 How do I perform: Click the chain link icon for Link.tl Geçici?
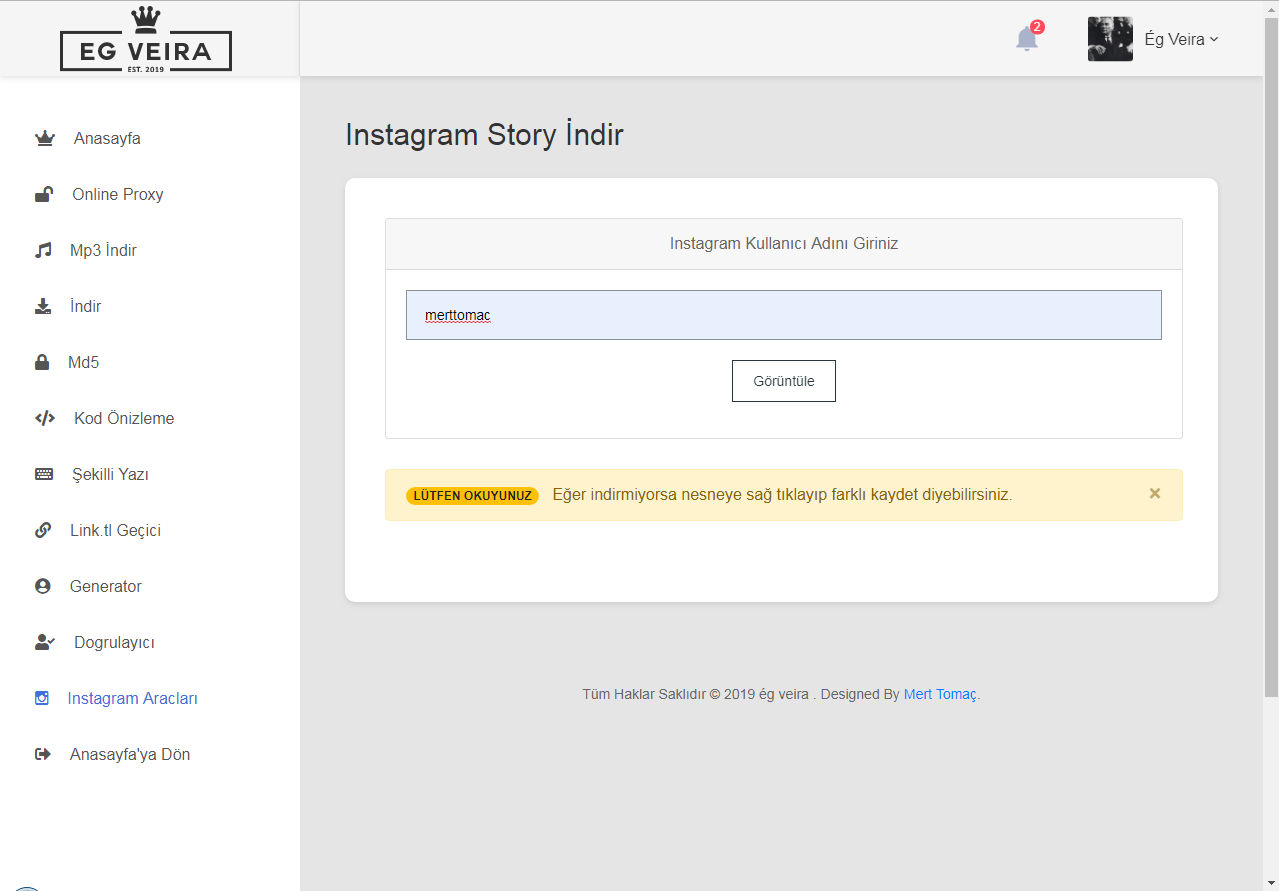coord(43,530)
